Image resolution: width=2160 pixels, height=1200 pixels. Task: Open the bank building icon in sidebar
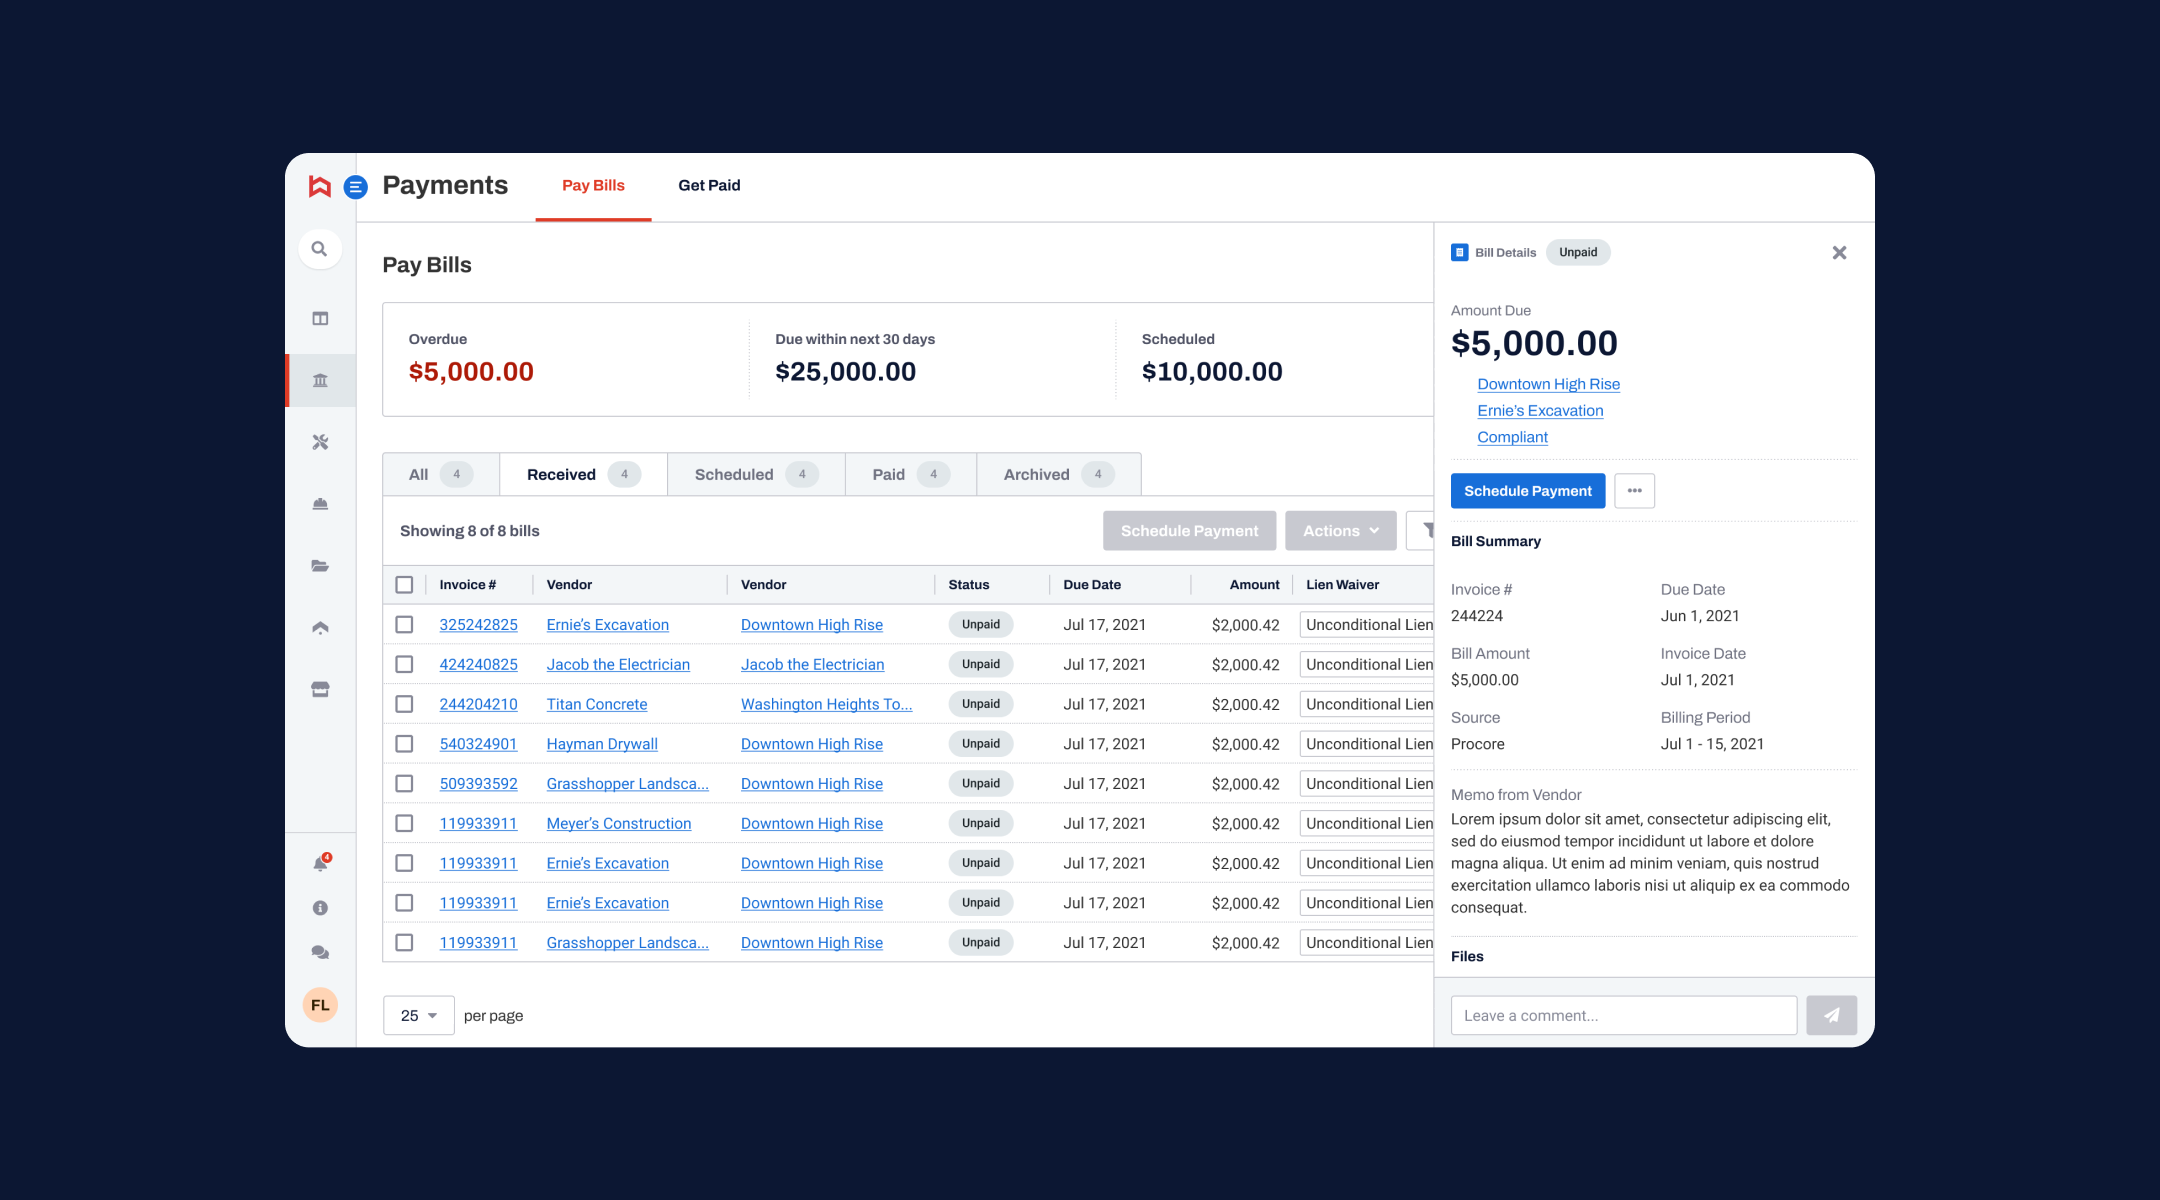click(x=320, y=380)
